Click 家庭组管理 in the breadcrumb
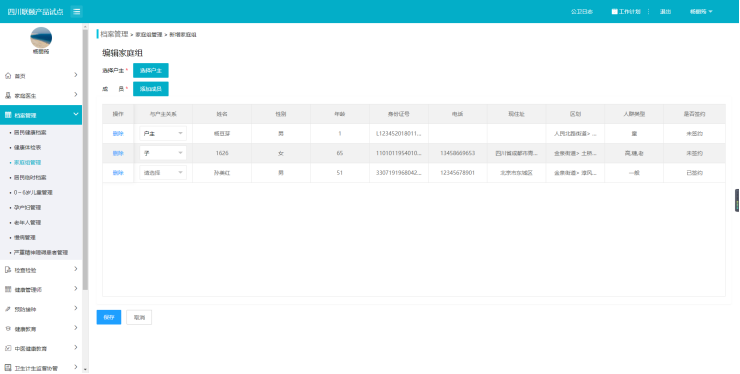Image resolution: width=740 pixels, height=374 pixels. coord(149,34)
